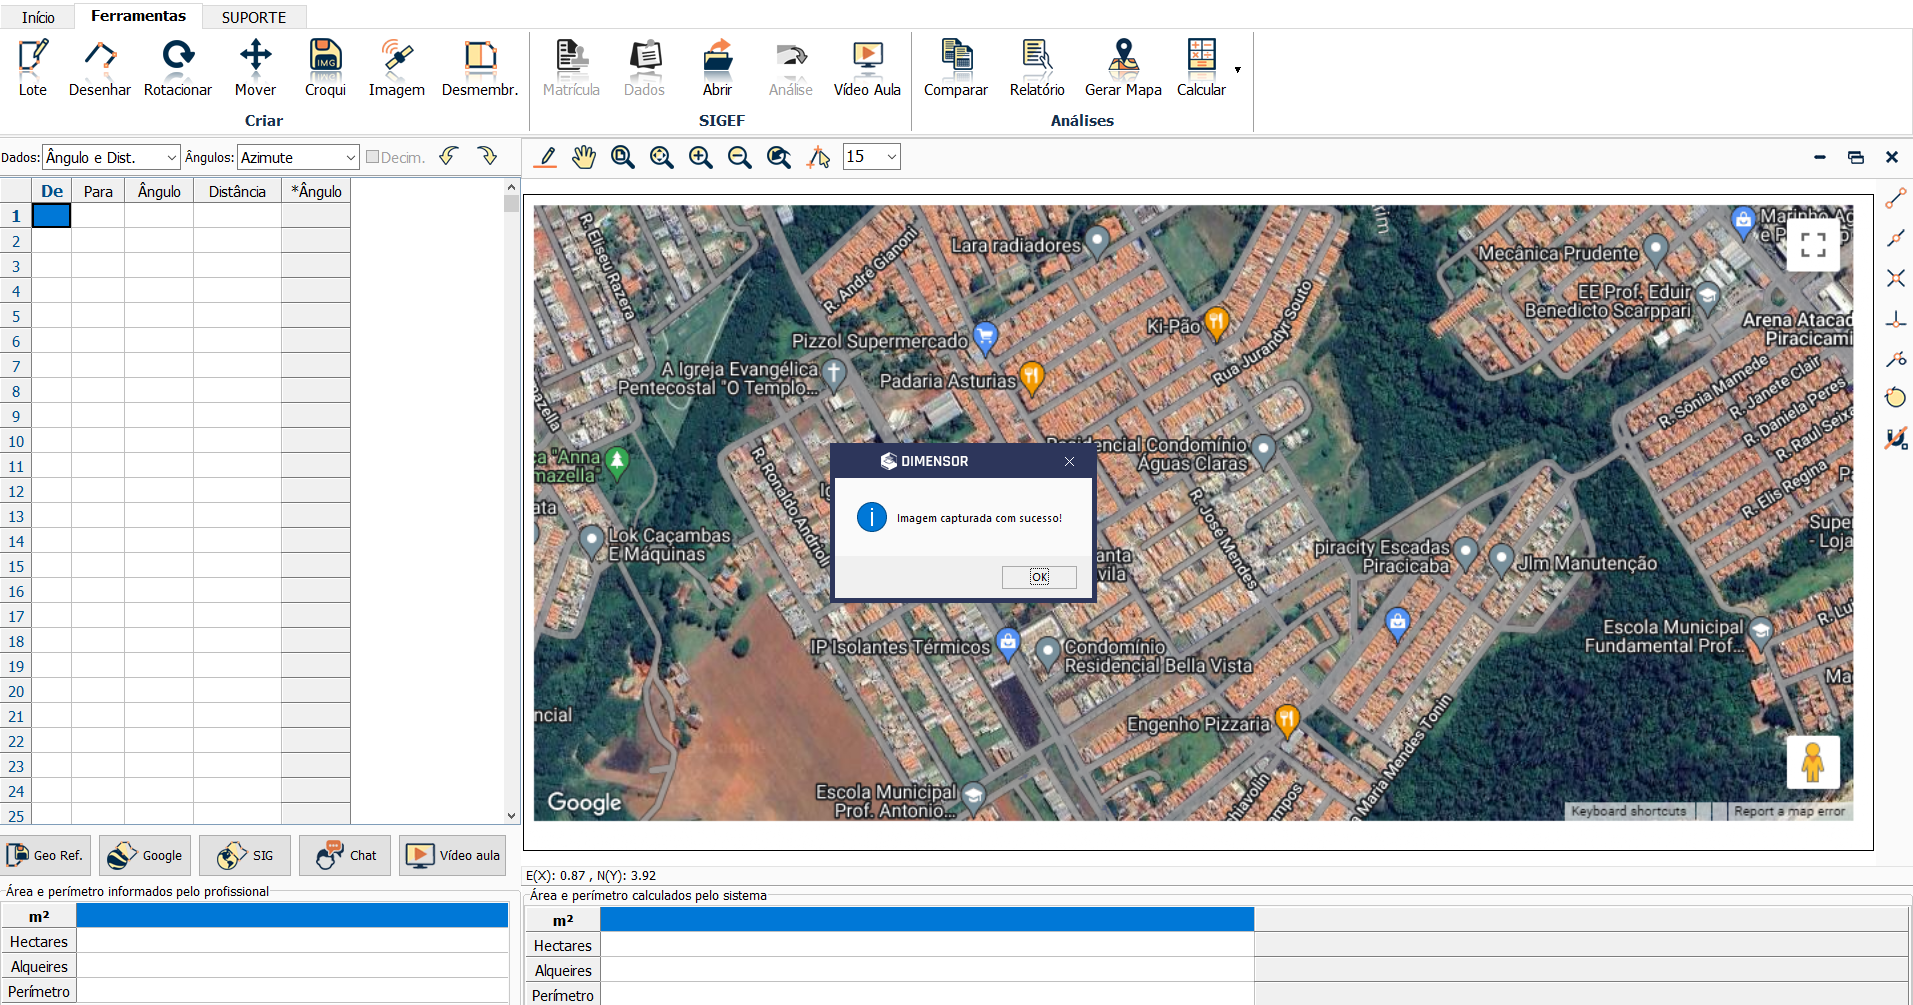Switch to the Início tab

(38, 17)
